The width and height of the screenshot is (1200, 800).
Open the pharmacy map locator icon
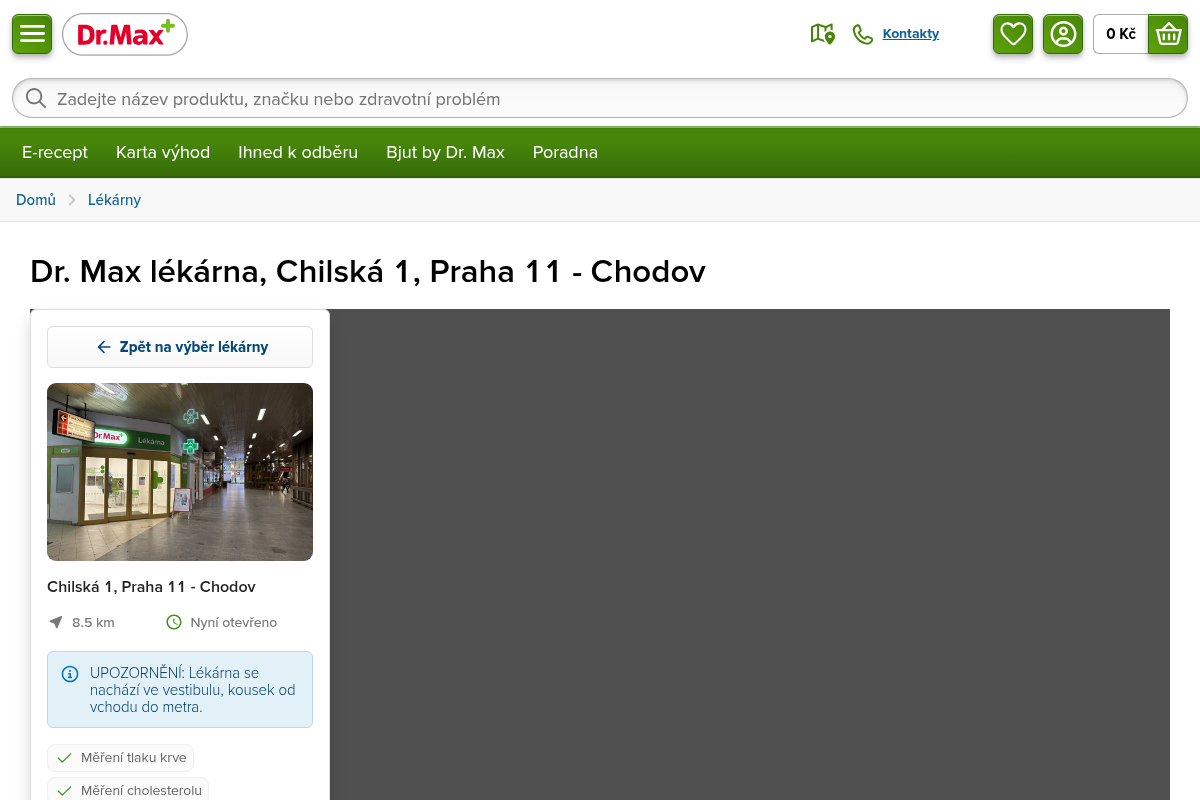[x=822, y=34]
